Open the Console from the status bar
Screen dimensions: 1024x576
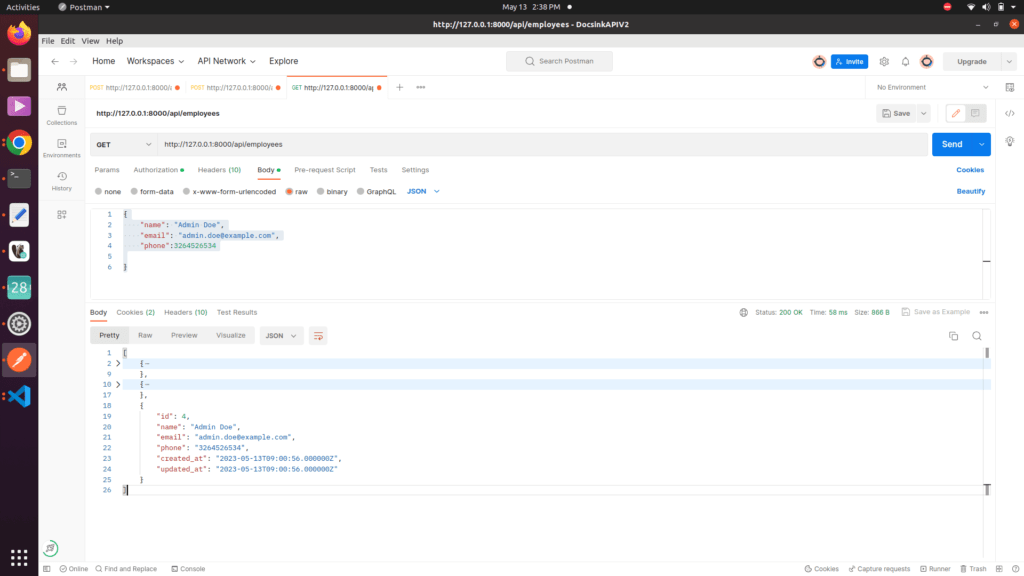click(x=188, y=568)
